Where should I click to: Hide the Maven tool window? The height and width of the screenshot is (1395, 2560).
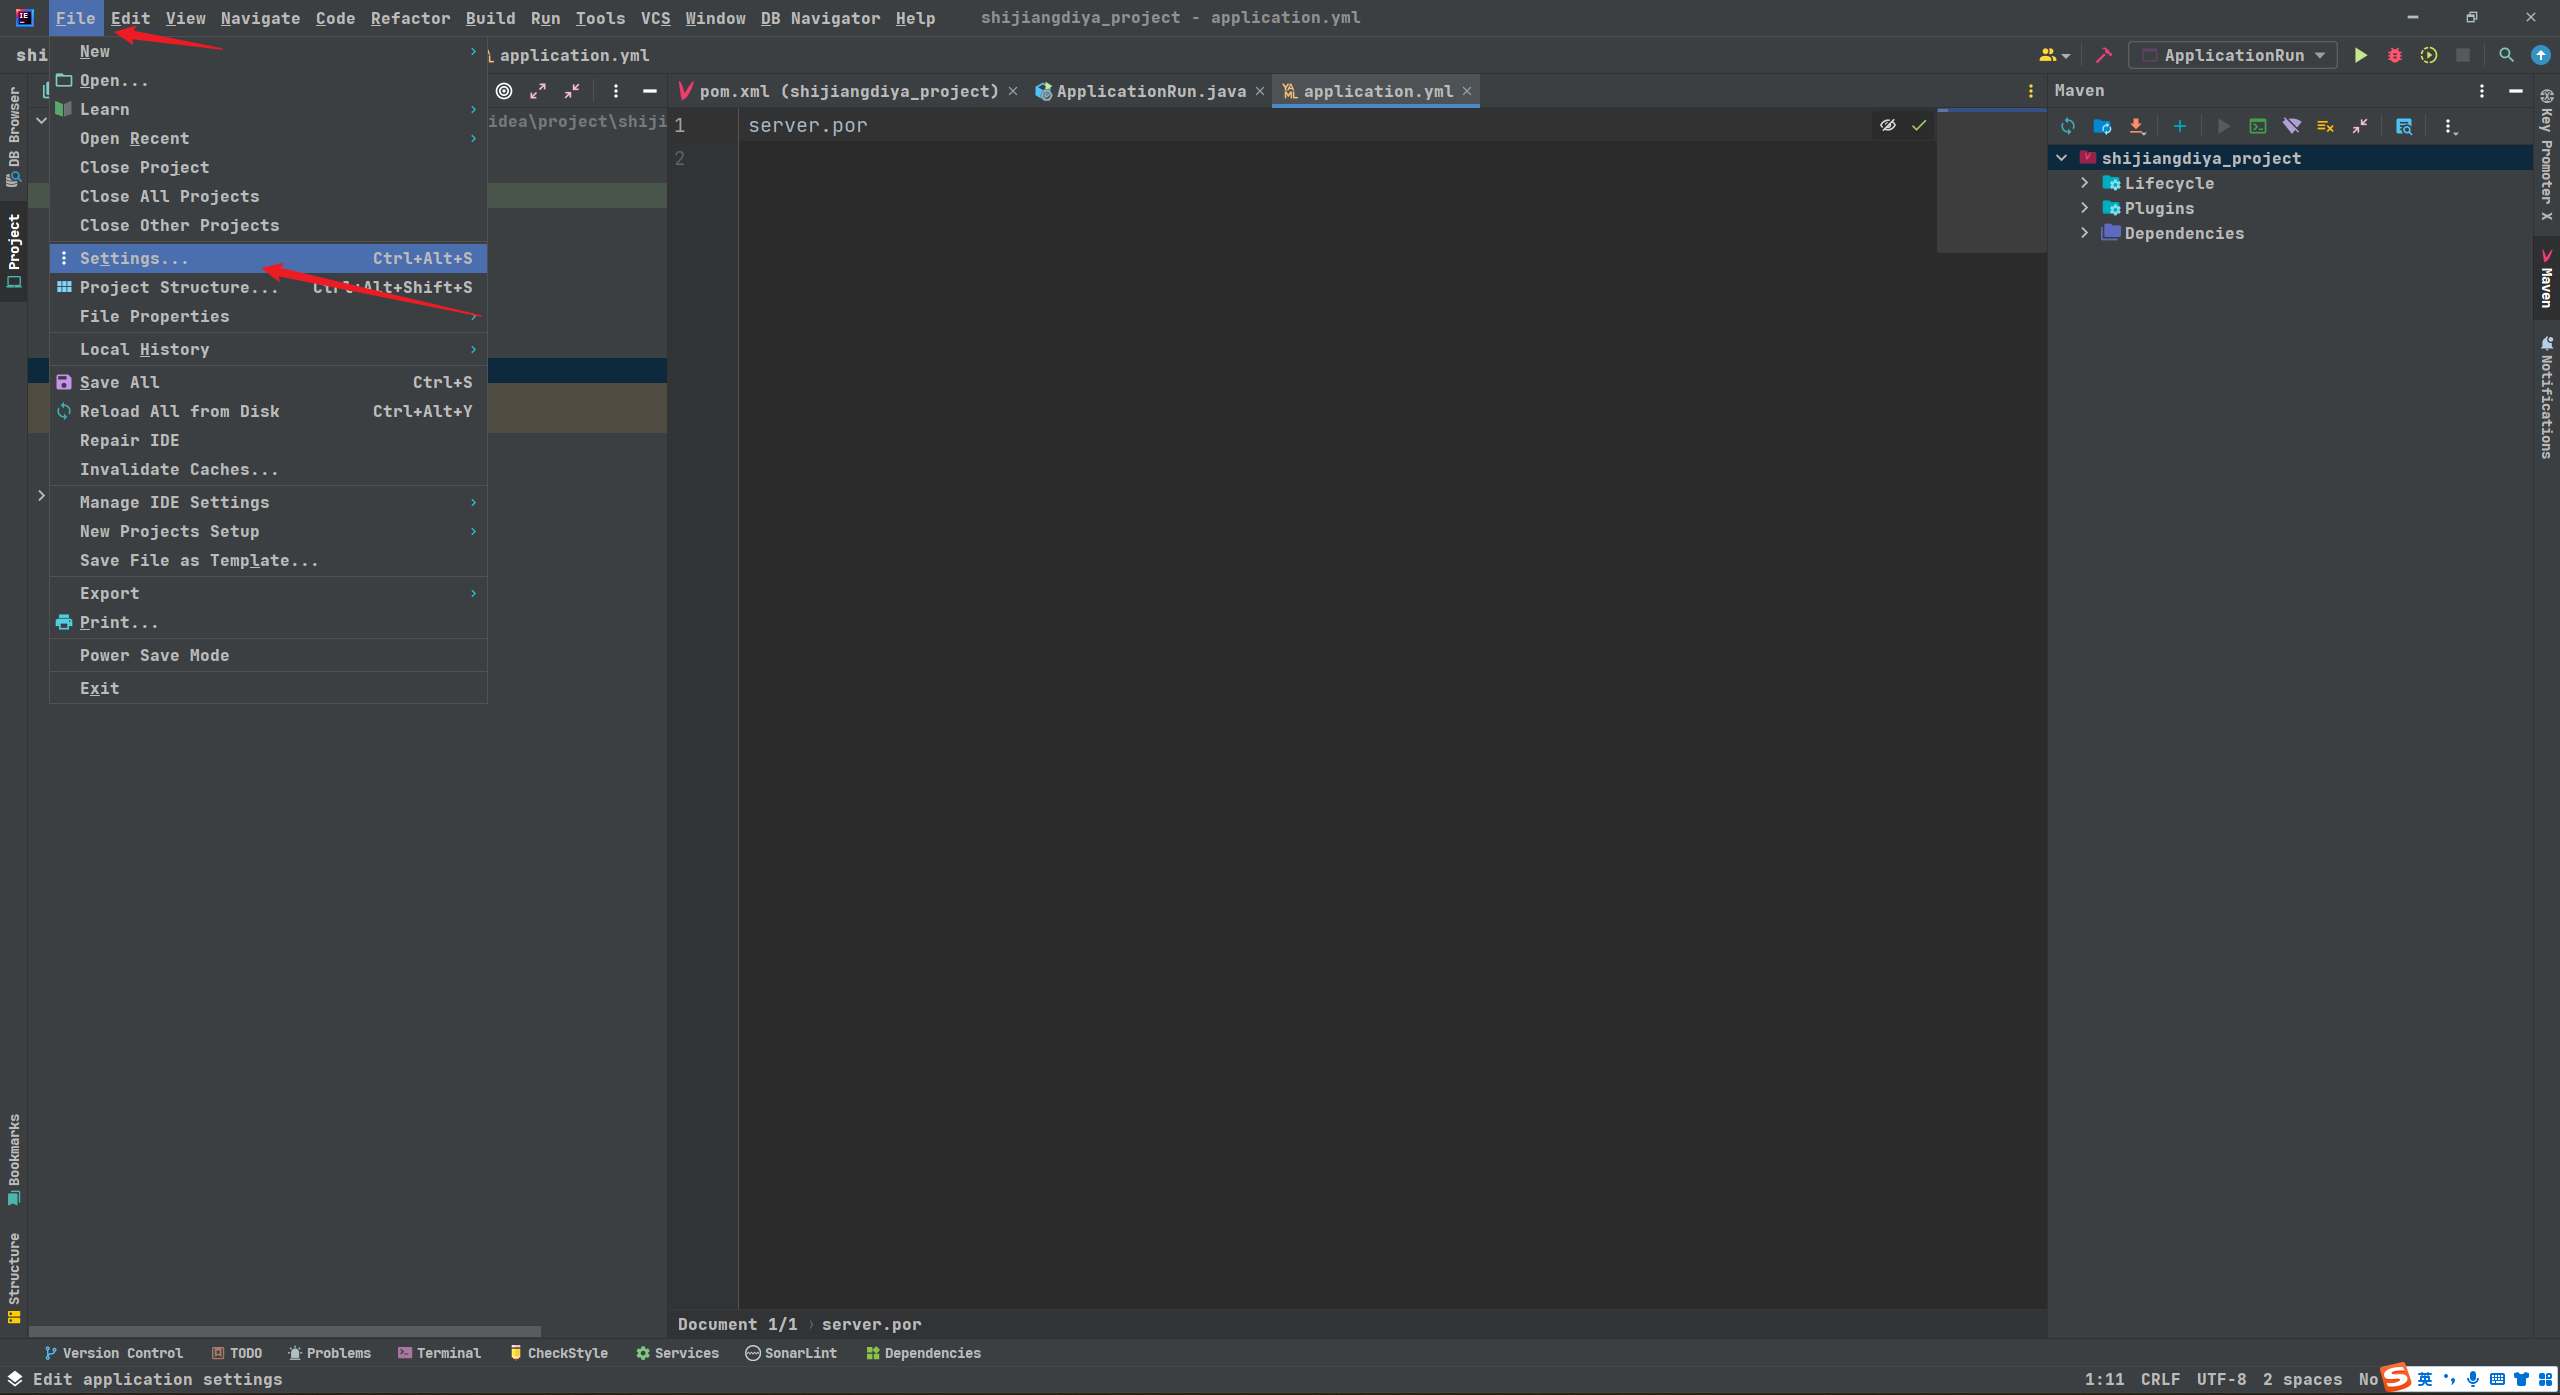click(2515, 91)
